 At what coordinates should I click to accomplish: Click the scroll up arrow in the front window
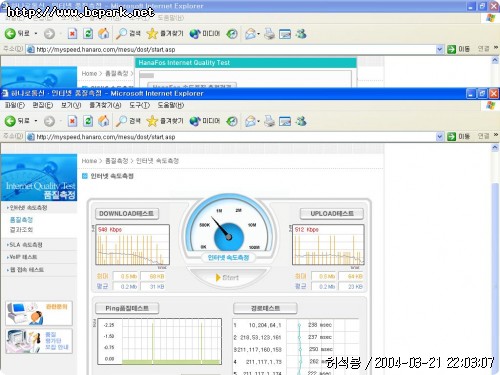point(495,147)
